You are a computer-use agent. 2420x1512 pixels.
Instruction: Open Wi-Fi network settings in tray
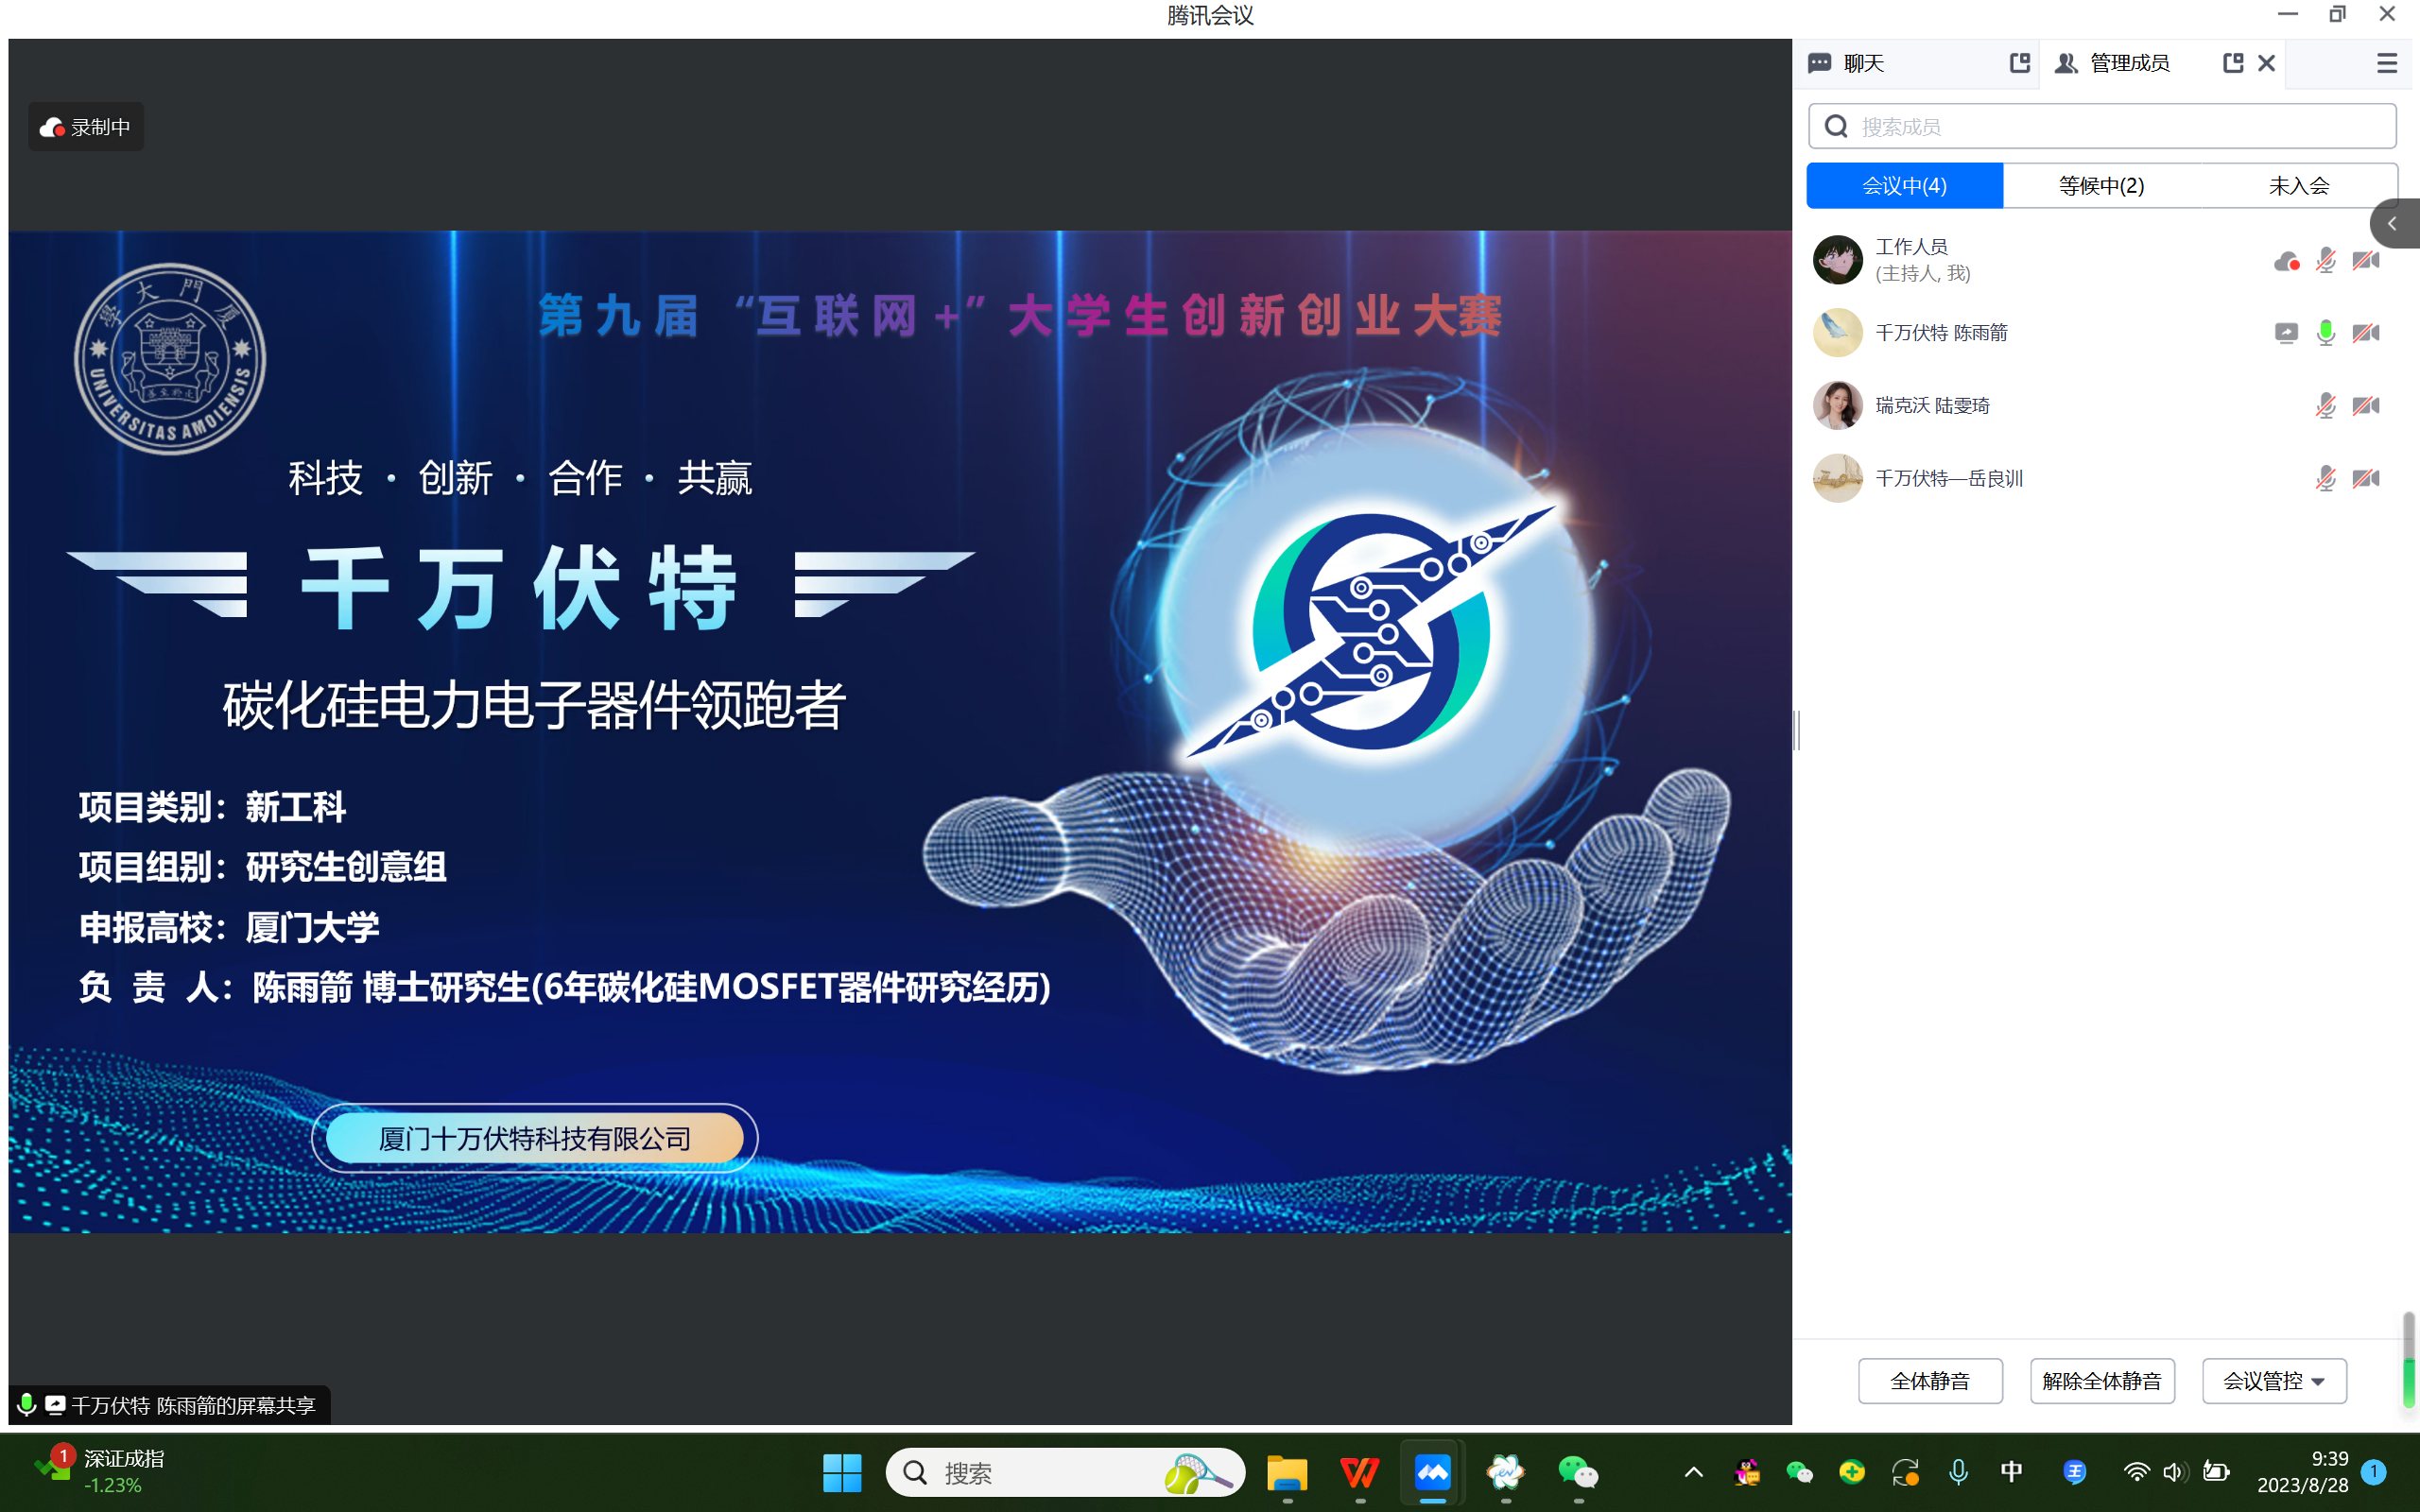point(2136,1472)
